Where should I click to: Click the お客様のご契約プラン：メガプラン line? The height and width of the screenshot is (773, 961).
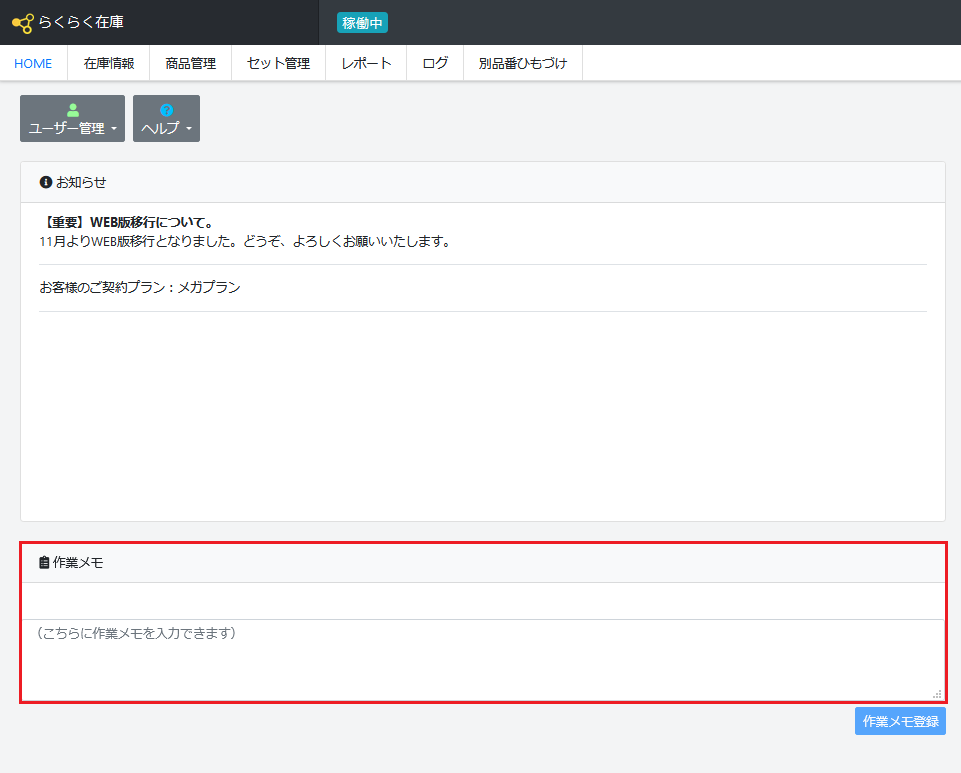pos(140,287)
